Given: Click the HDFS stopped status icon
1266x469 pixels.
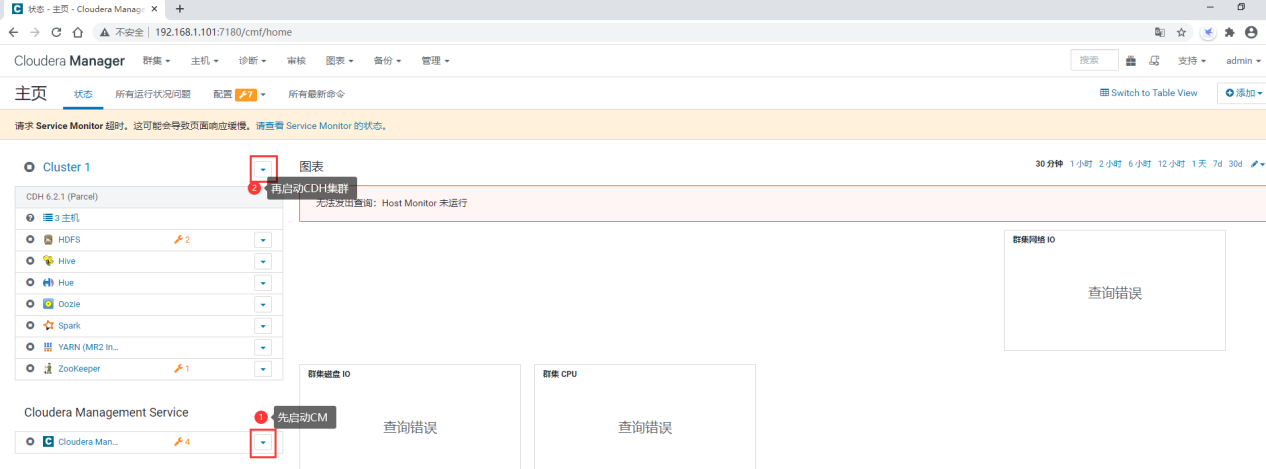Looking at the screenshot, I should tap(30, 240).
